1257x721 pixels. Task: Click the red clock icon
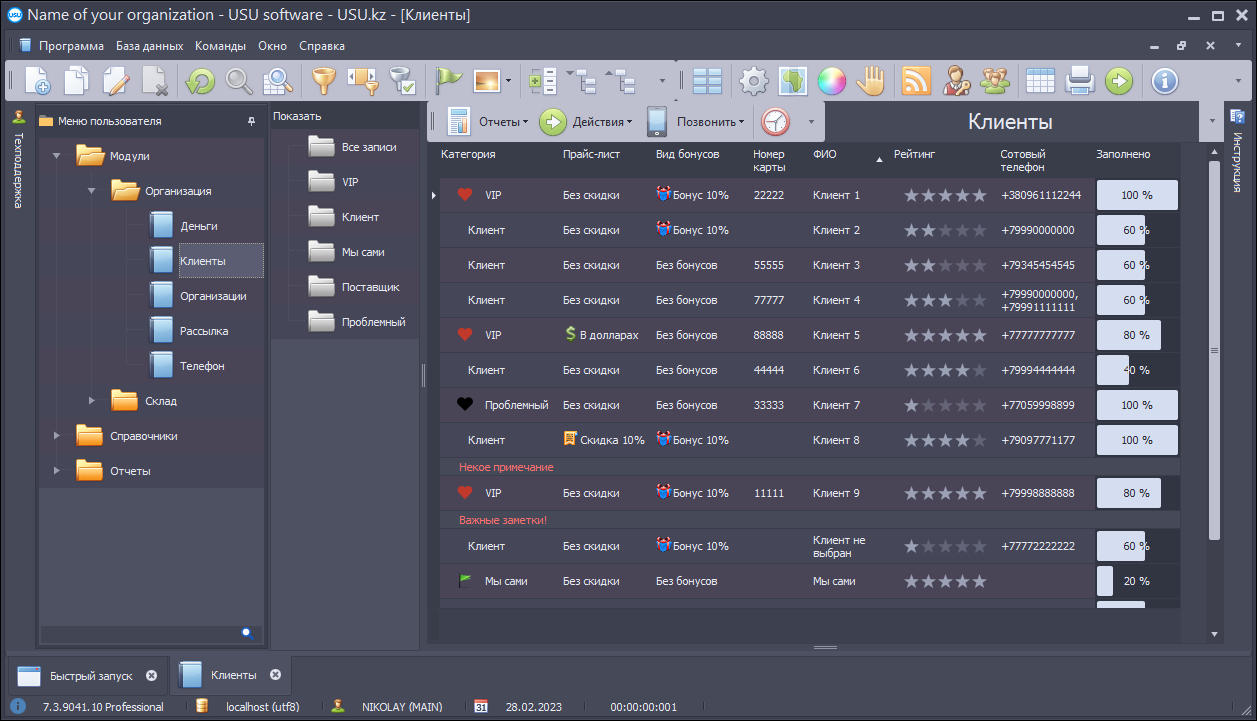click(775, 122)
